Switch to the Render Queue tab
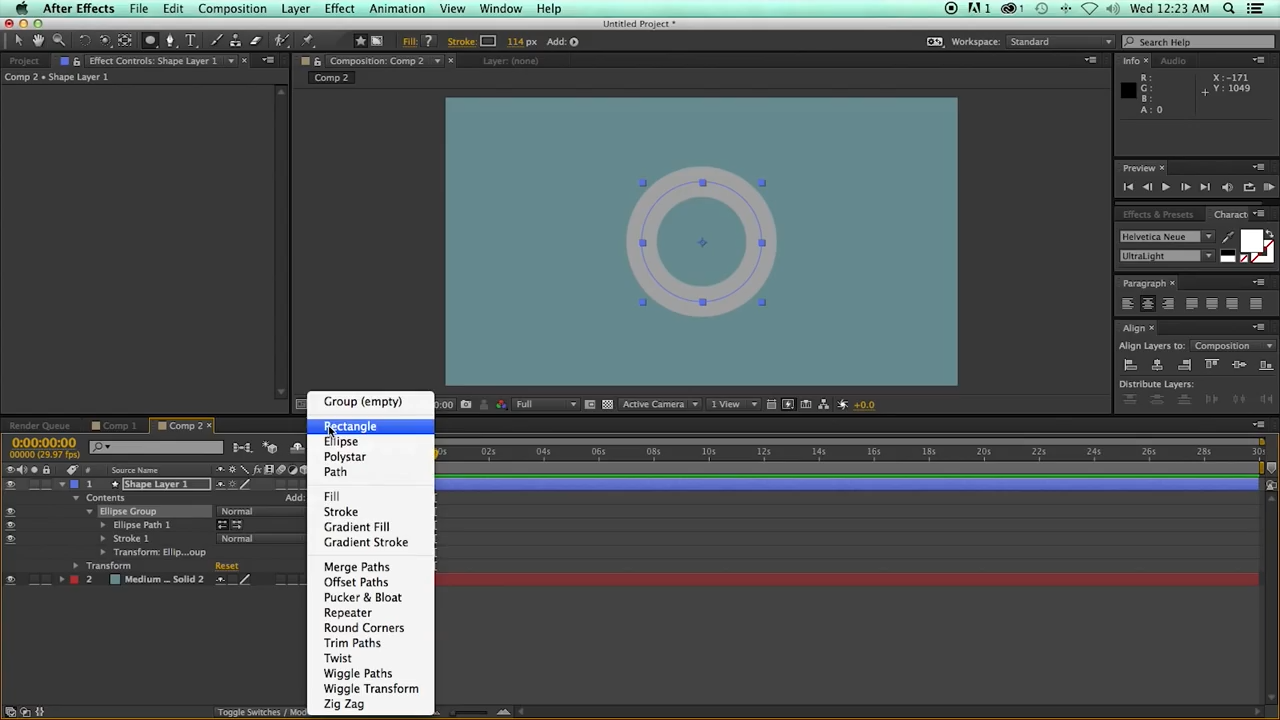Viewport: 1280px width, 720px height. pos(40,426)
